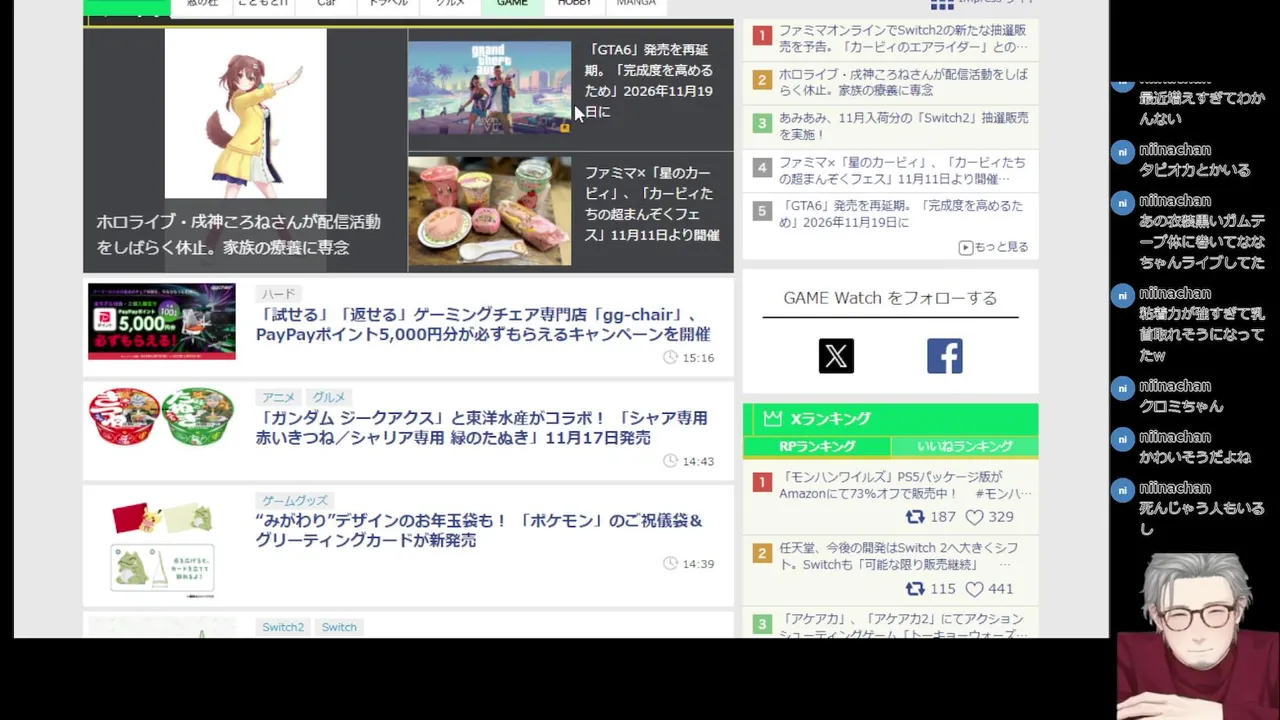Click the crown icon beside Xランキング
This screenshot has height=720, width=1280.
(x=772, y=418)
